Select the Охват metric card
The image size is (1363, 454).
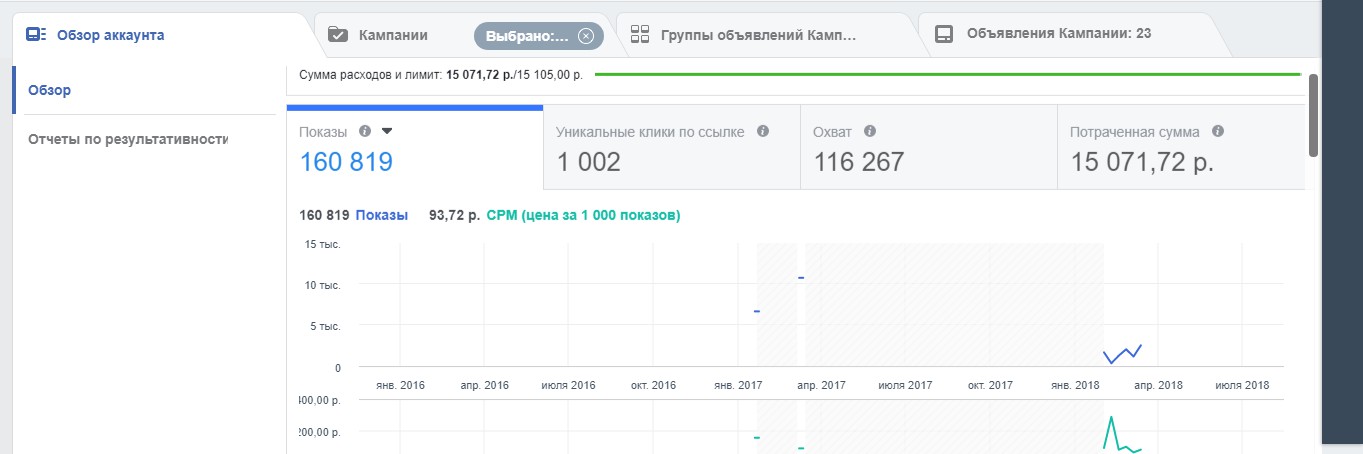point(929,149)
